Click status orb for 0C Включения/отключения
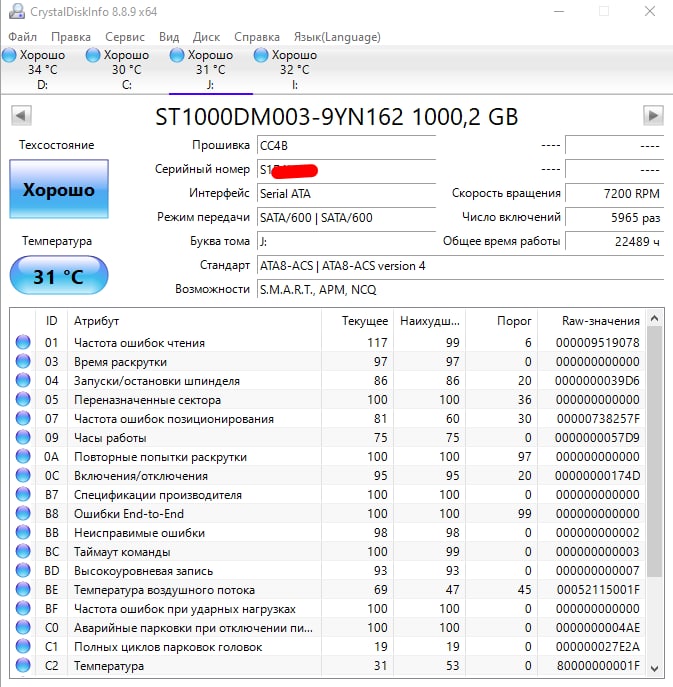 tap(23, 475)
